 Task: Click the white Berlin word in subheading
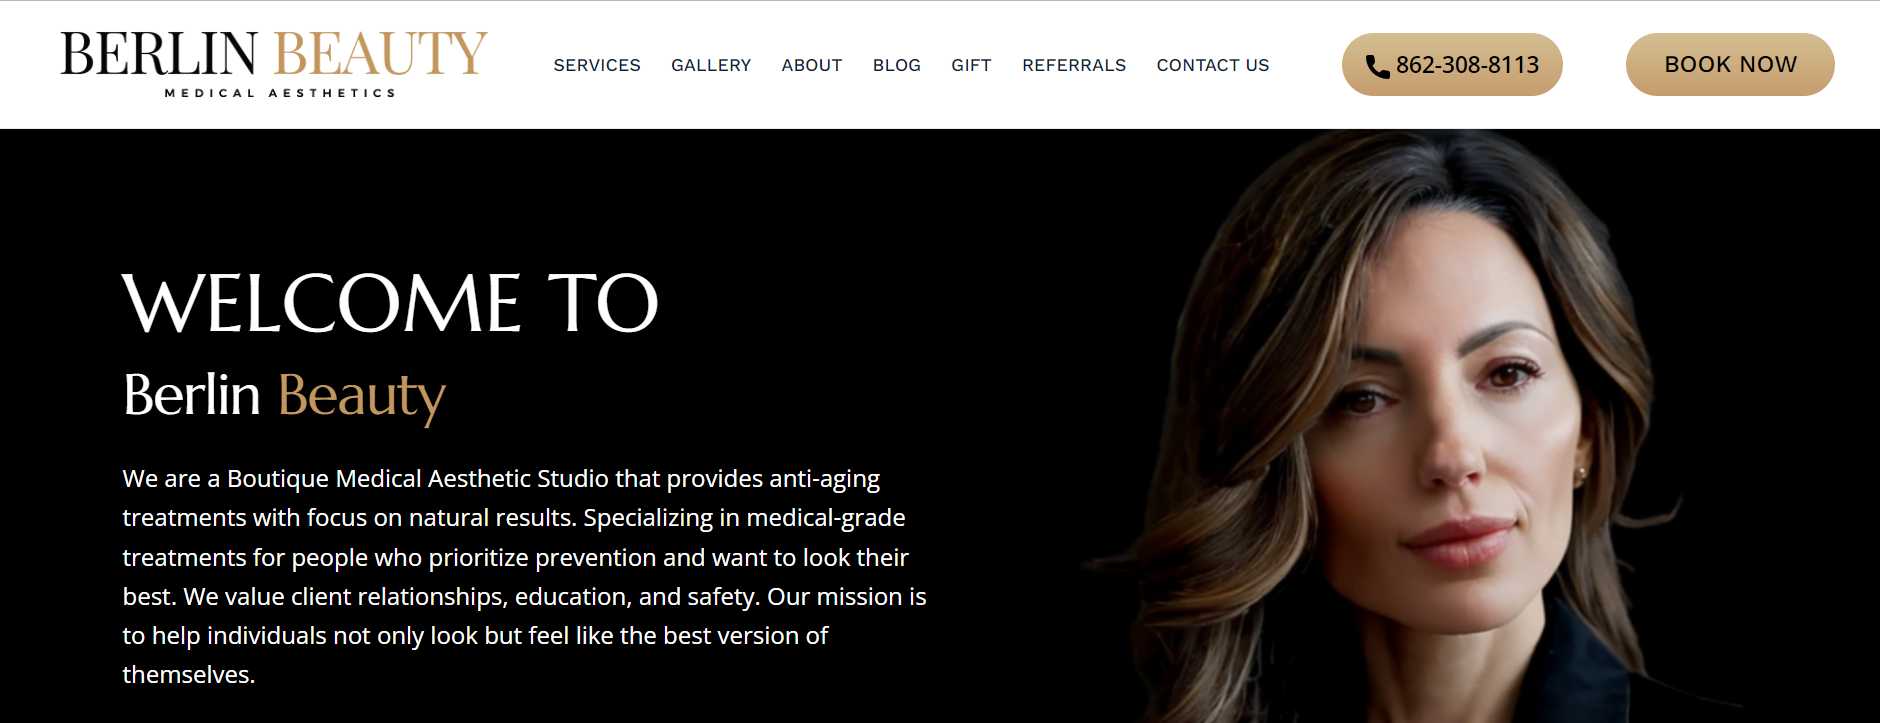click(x=192, y=394)
